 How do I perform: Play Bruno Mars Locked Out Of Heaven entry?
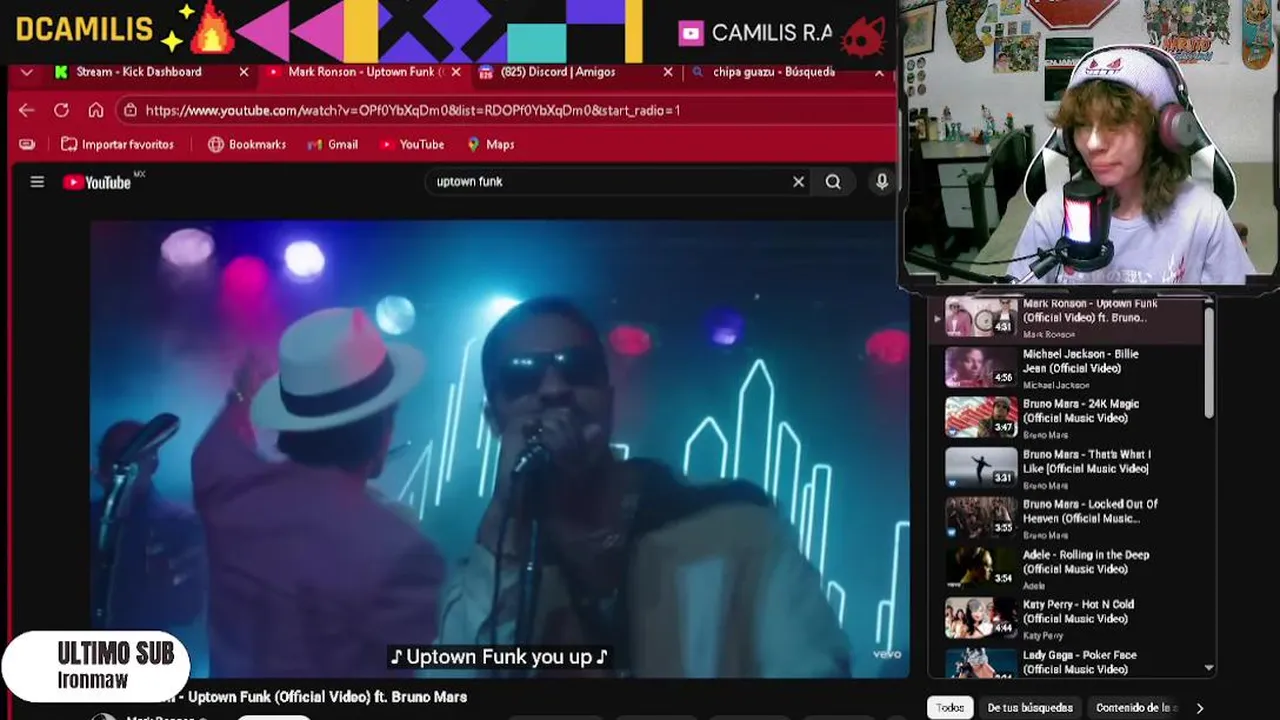1068,518
